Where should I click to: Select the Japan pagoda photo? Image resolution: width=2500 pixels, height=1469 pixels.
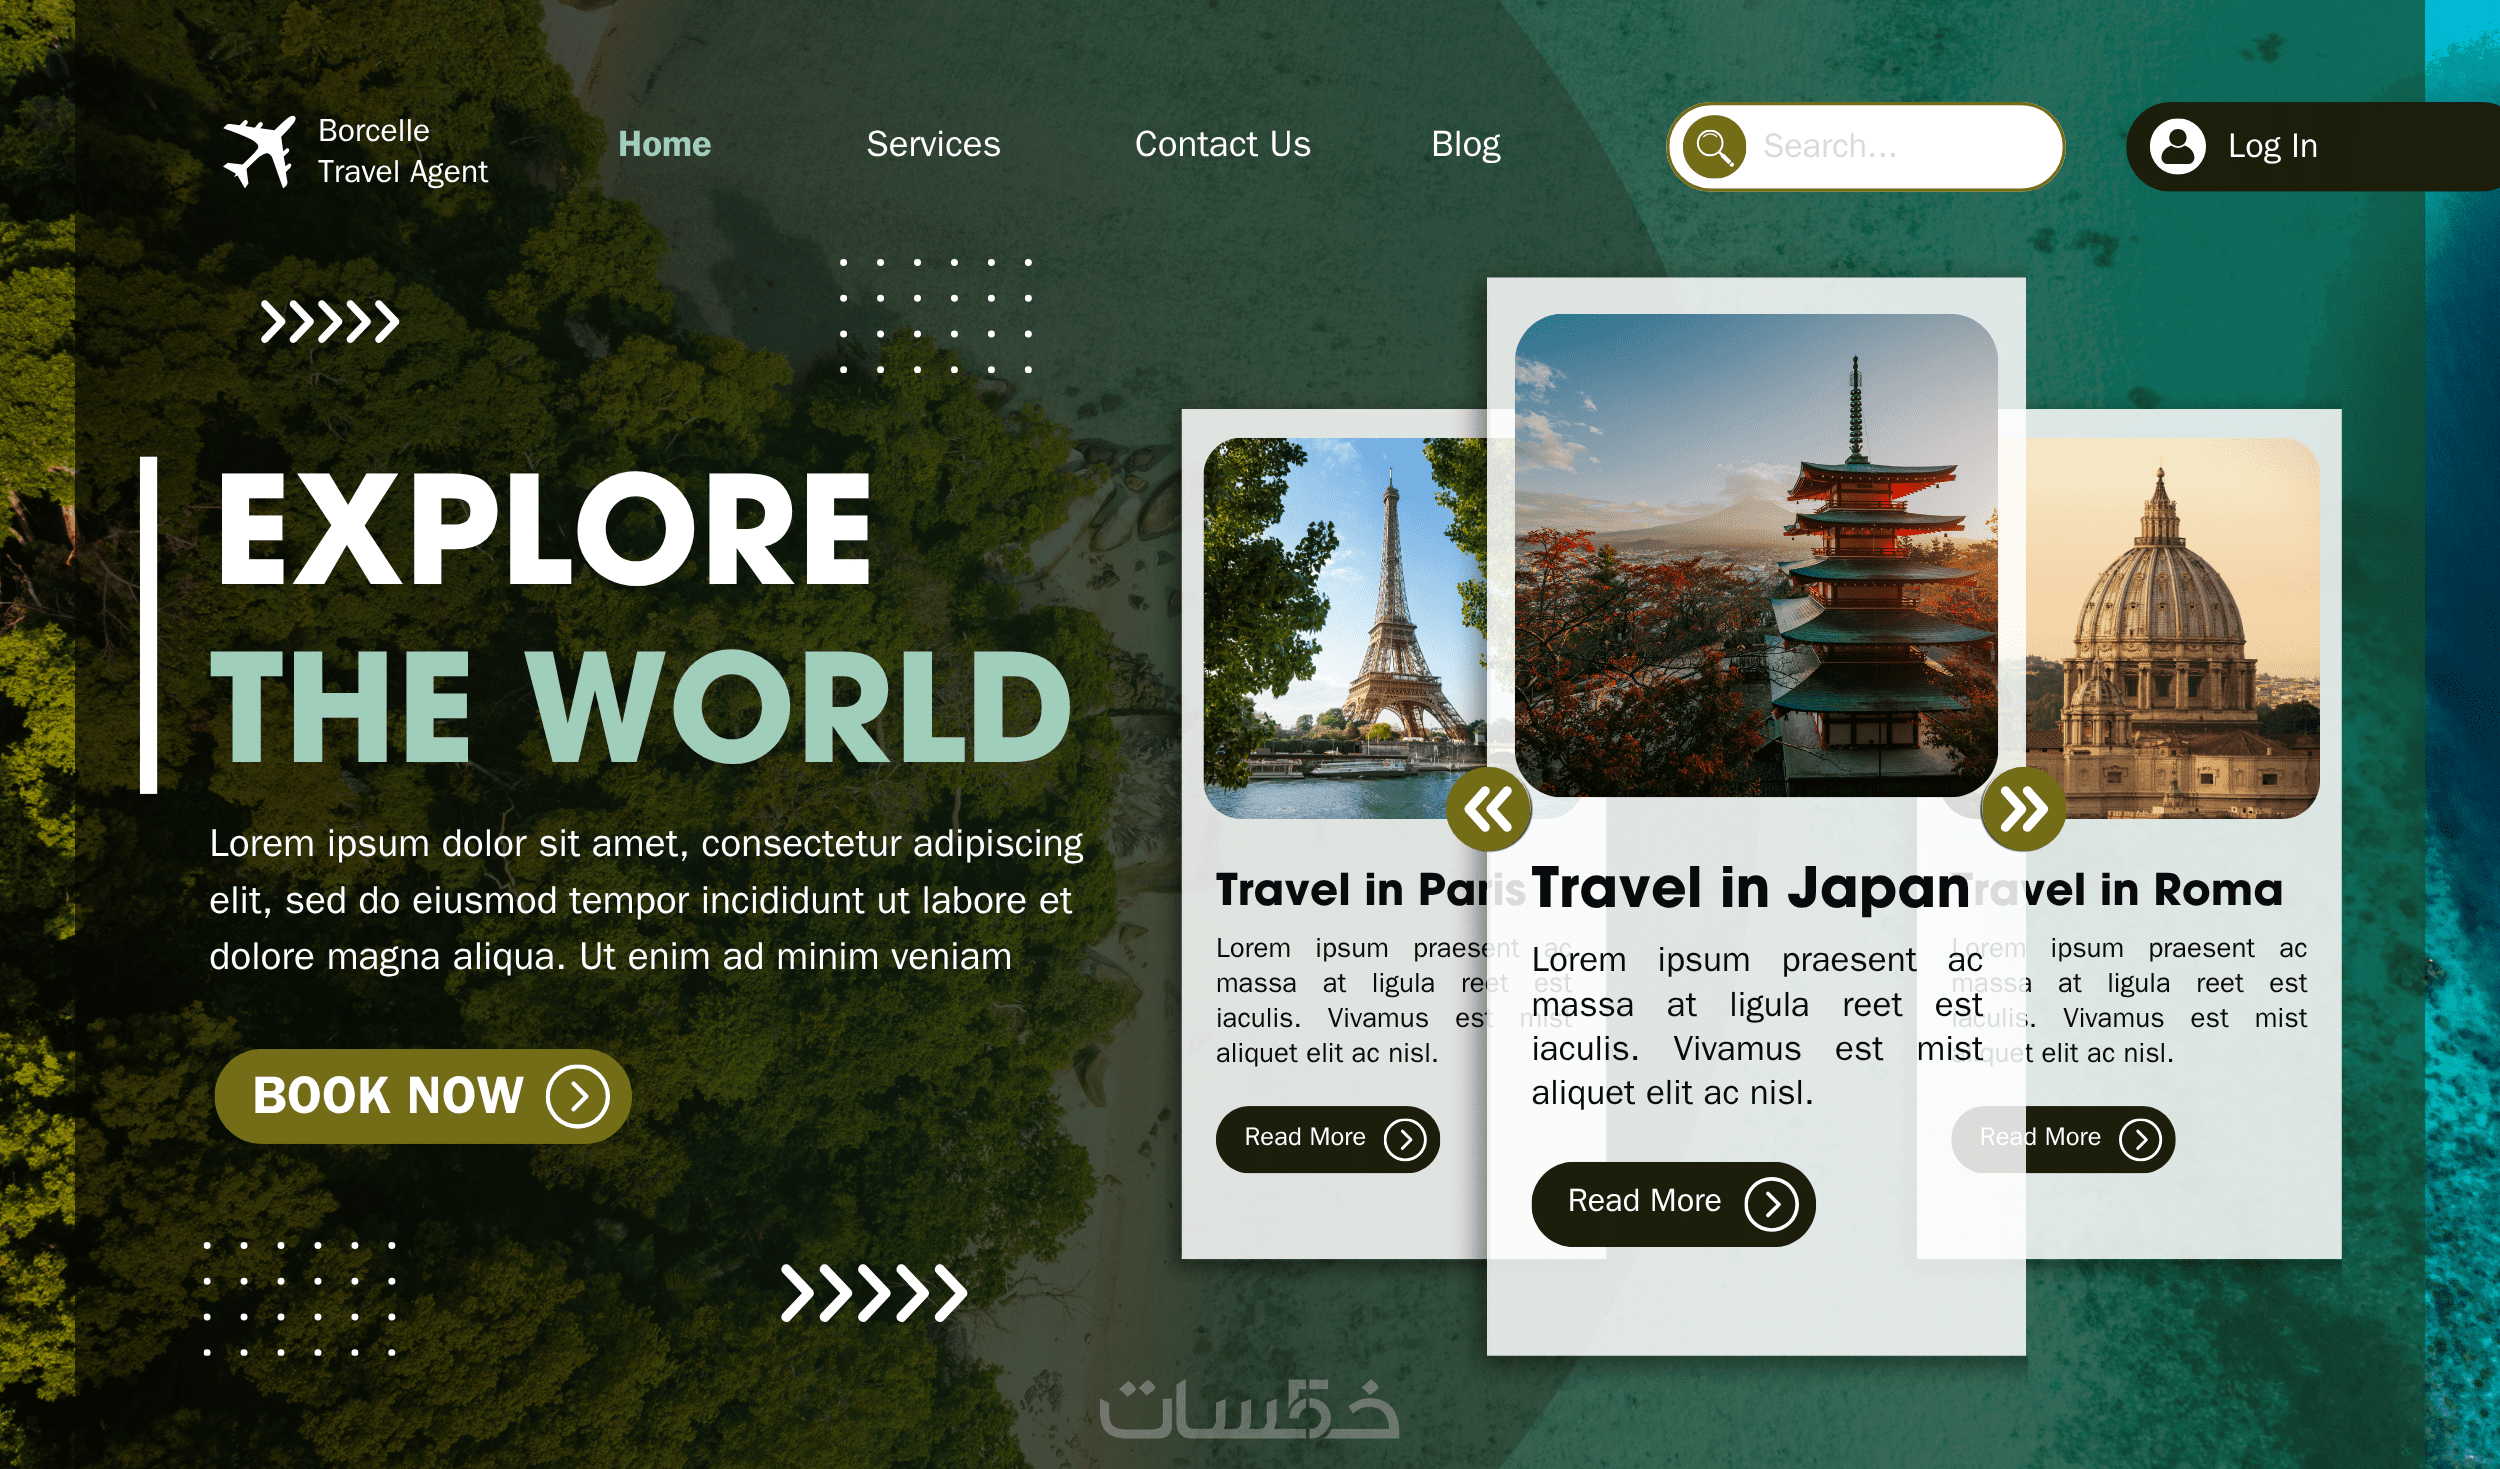pos(1756,555)
